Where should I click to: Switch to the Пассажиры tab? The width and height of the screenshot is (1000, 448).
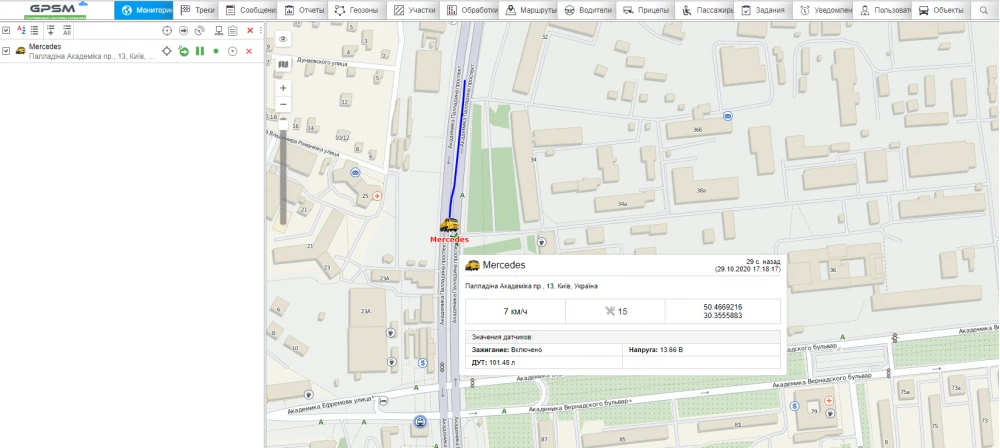click(703, 10)
